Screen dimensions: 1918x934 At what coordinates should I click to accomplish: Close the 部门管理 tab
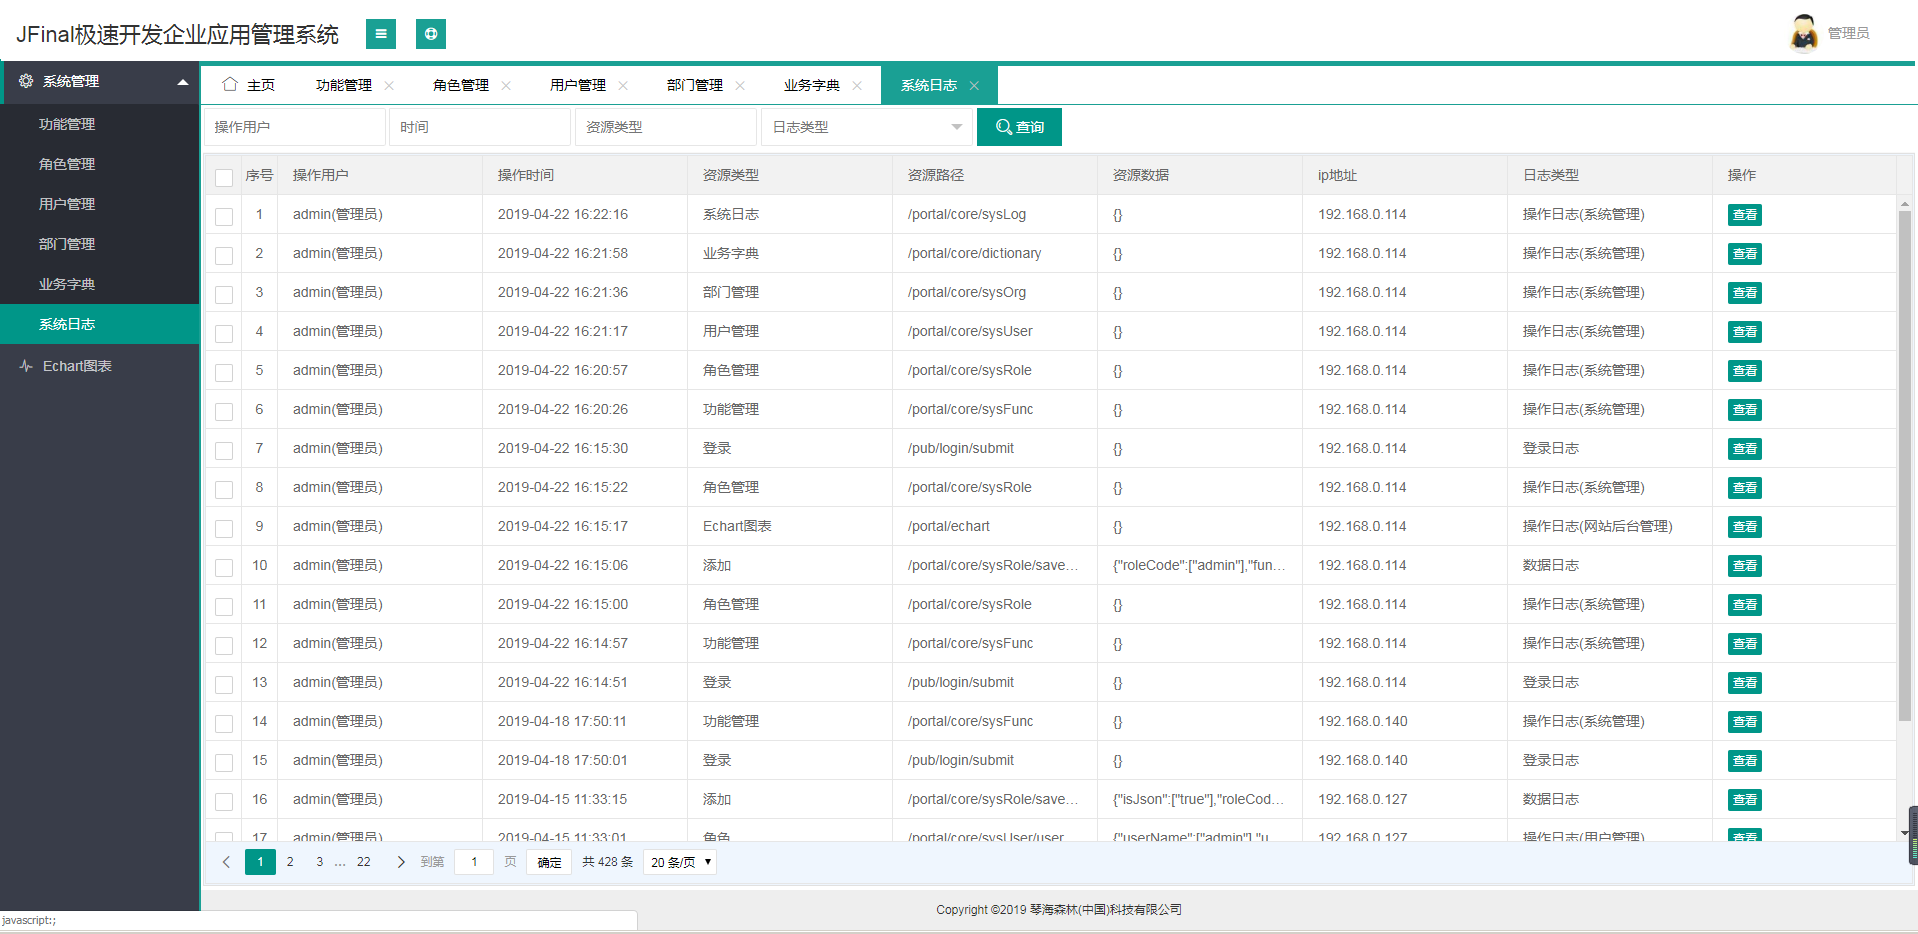click(740, 85)
